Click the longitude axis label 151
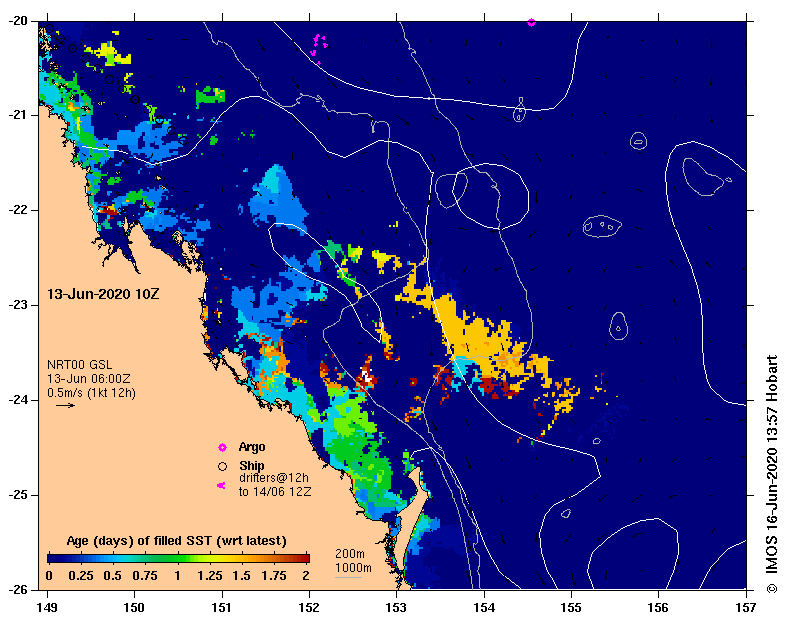The width and height of the screenshot is (788, 624). (222, 607)
